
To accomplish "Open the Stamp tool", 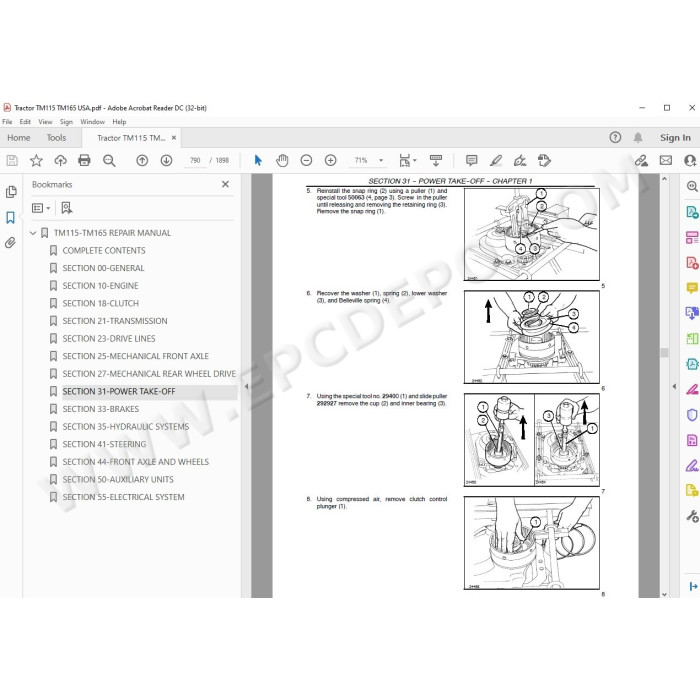I will [x=544, y=160].
